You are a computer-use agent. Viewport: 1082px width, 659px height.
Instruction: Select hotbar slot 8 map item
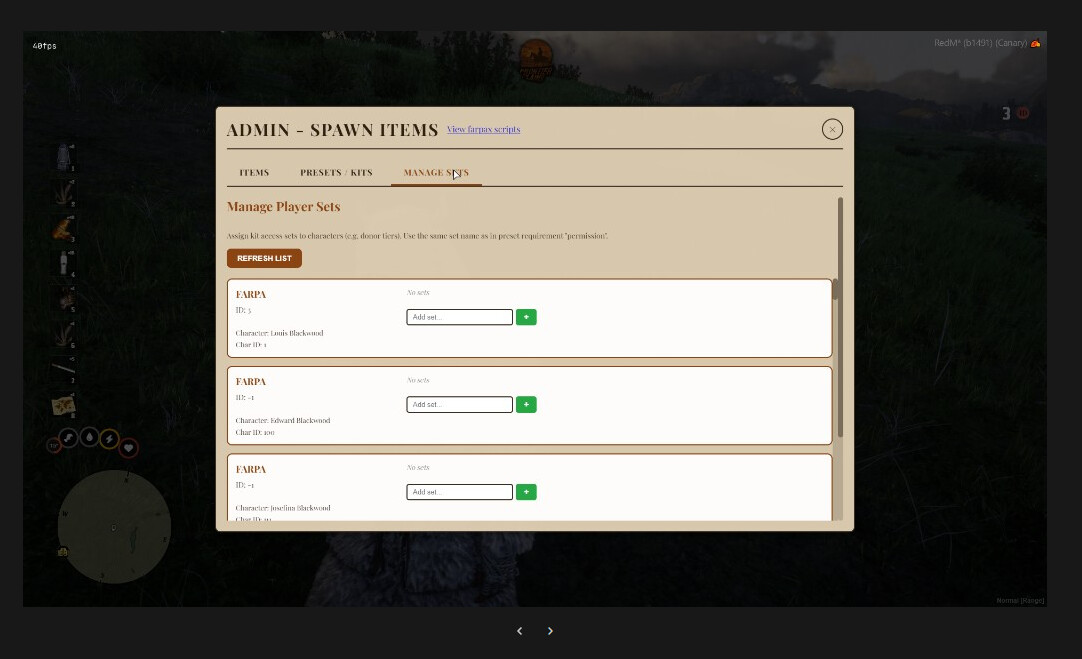coord(63,405)
